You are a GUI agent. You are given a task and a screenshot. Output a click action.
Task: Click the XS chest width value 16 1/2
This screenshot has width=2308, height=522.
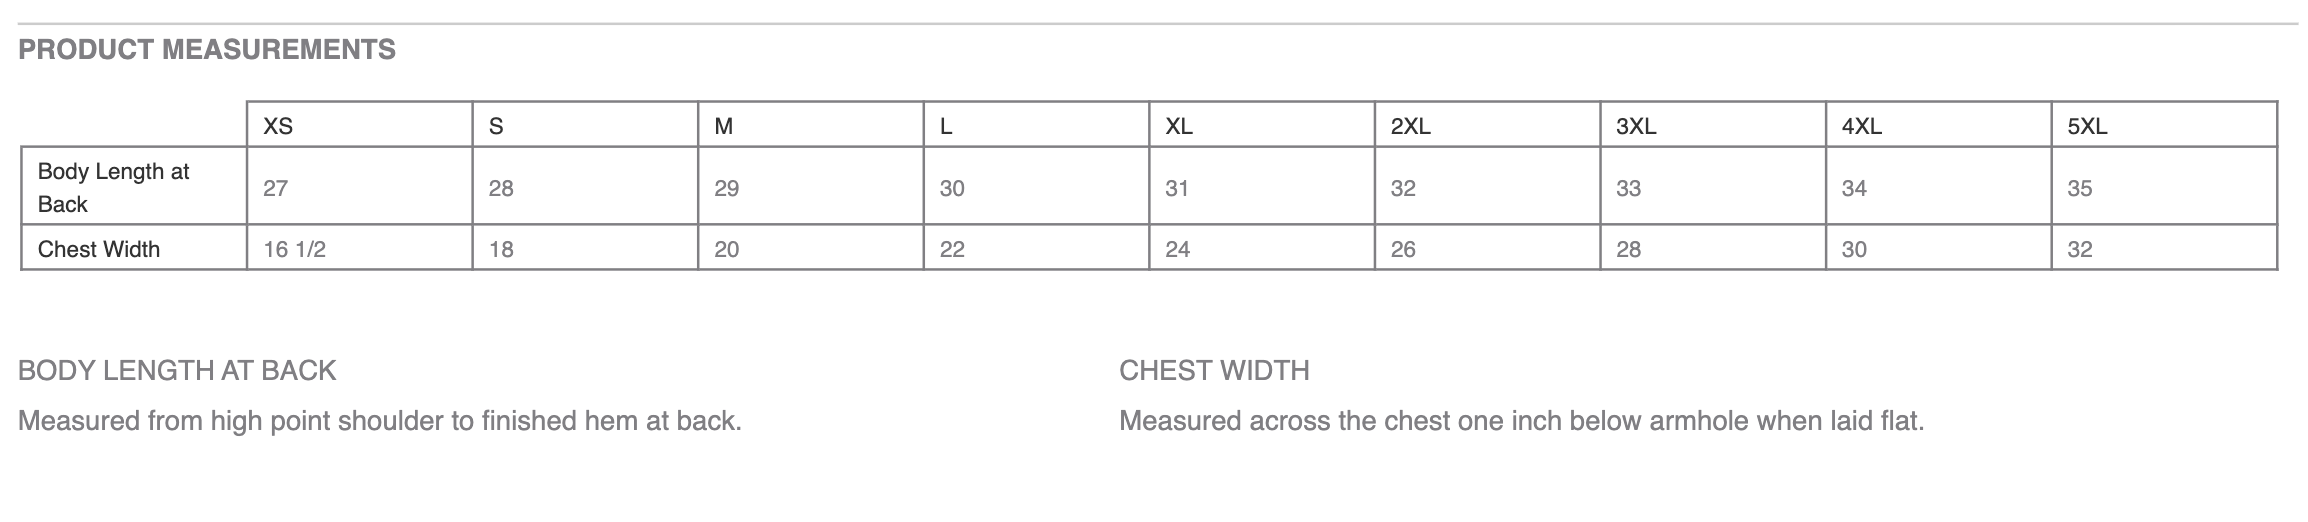click(x=295, y=249)
